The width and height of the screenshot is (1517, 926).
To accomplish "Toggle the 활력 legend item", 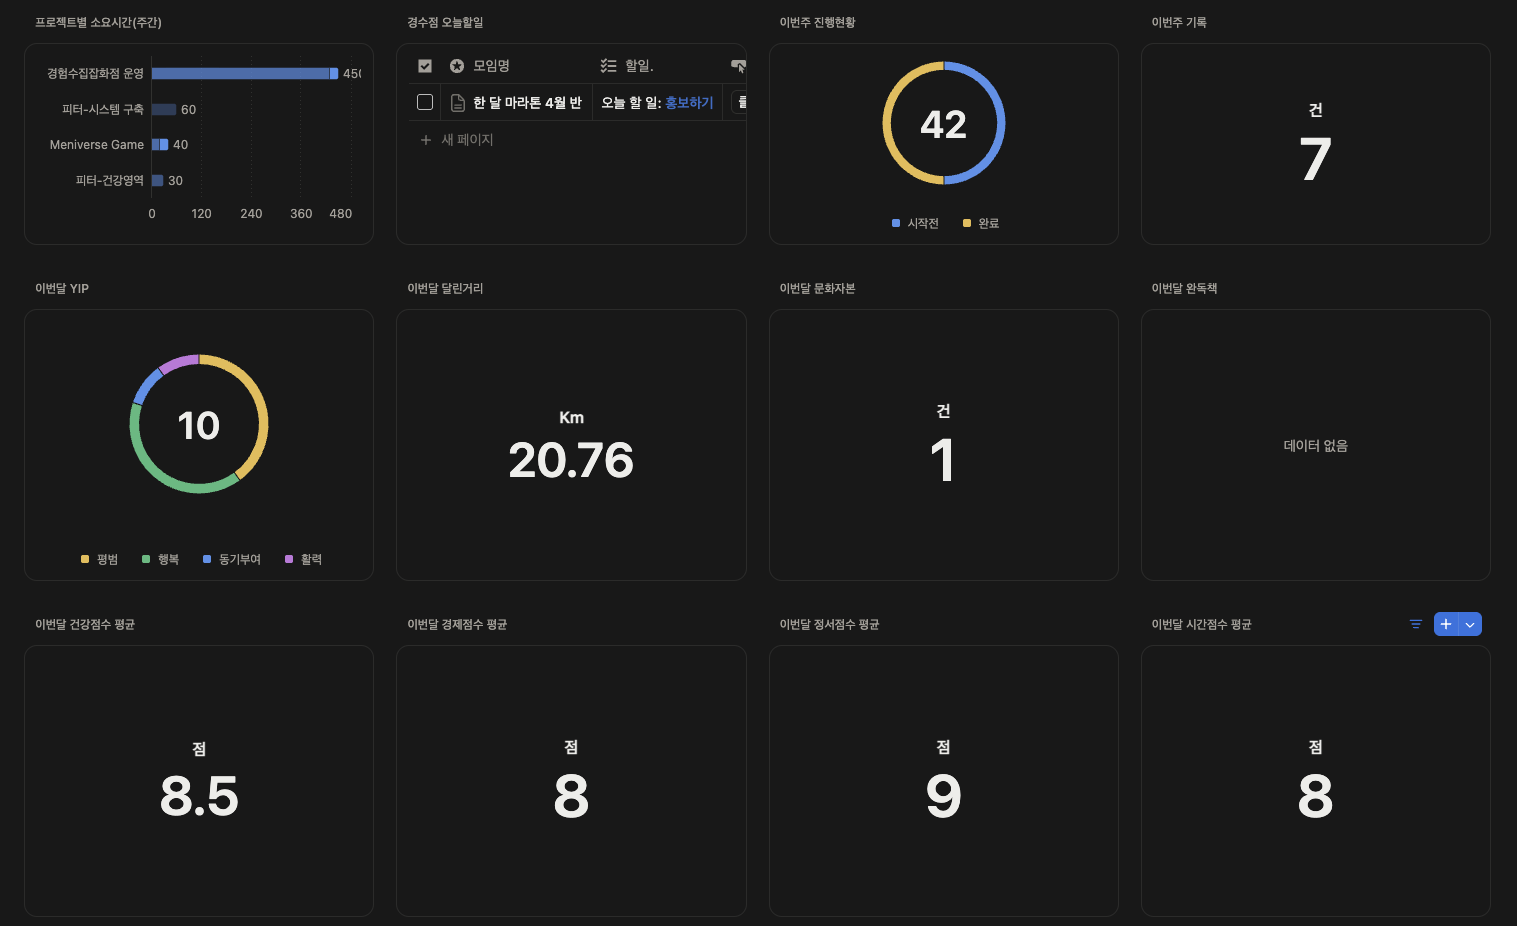I will pyautogui.click(x=303, y=560).
